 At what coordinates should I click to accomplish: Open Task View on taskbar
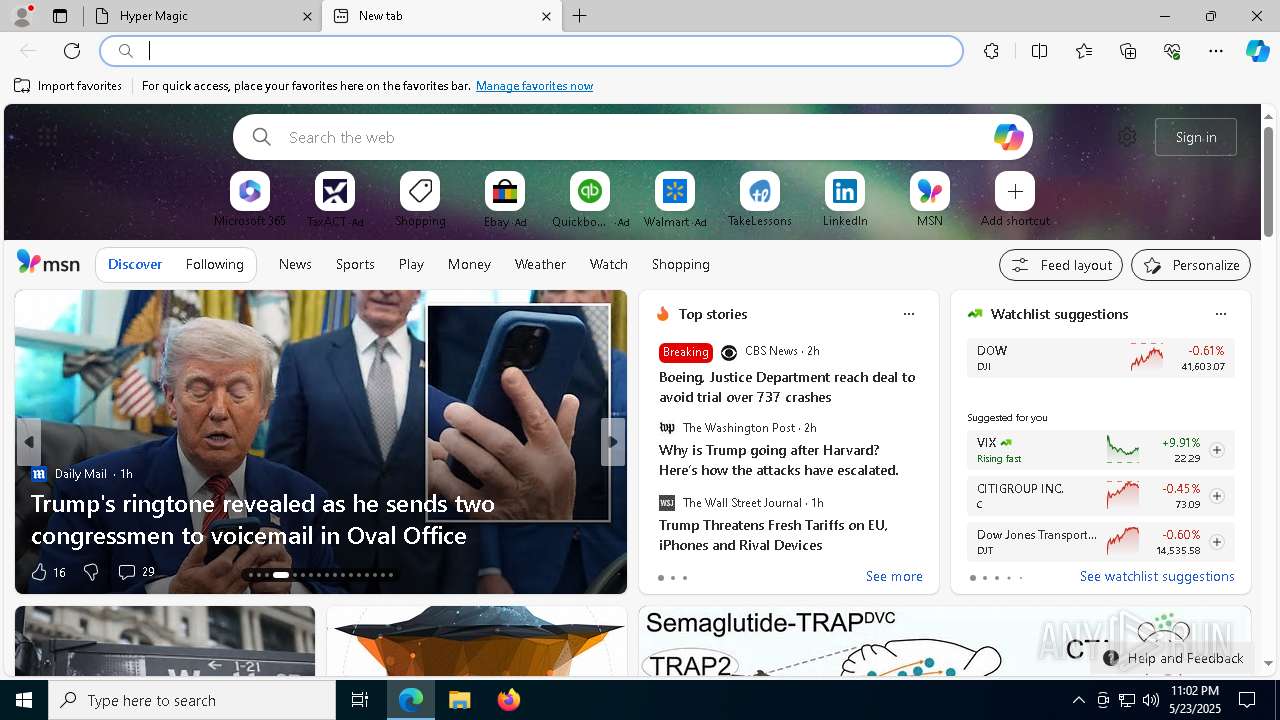360,700
